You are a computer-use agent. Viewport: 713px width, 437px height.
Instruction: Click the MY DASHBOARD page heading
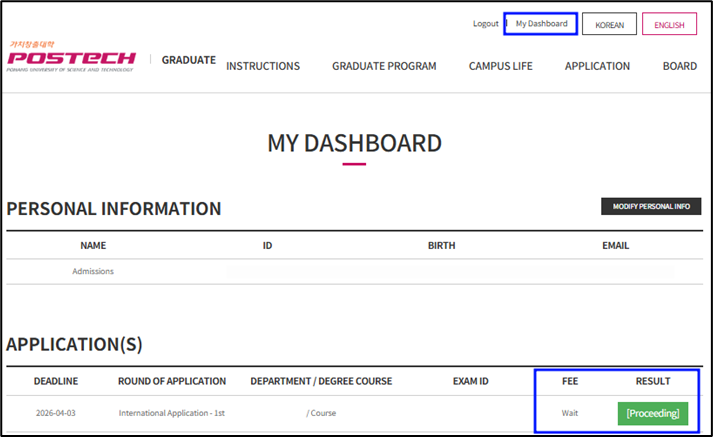click(x=354, y=143)
